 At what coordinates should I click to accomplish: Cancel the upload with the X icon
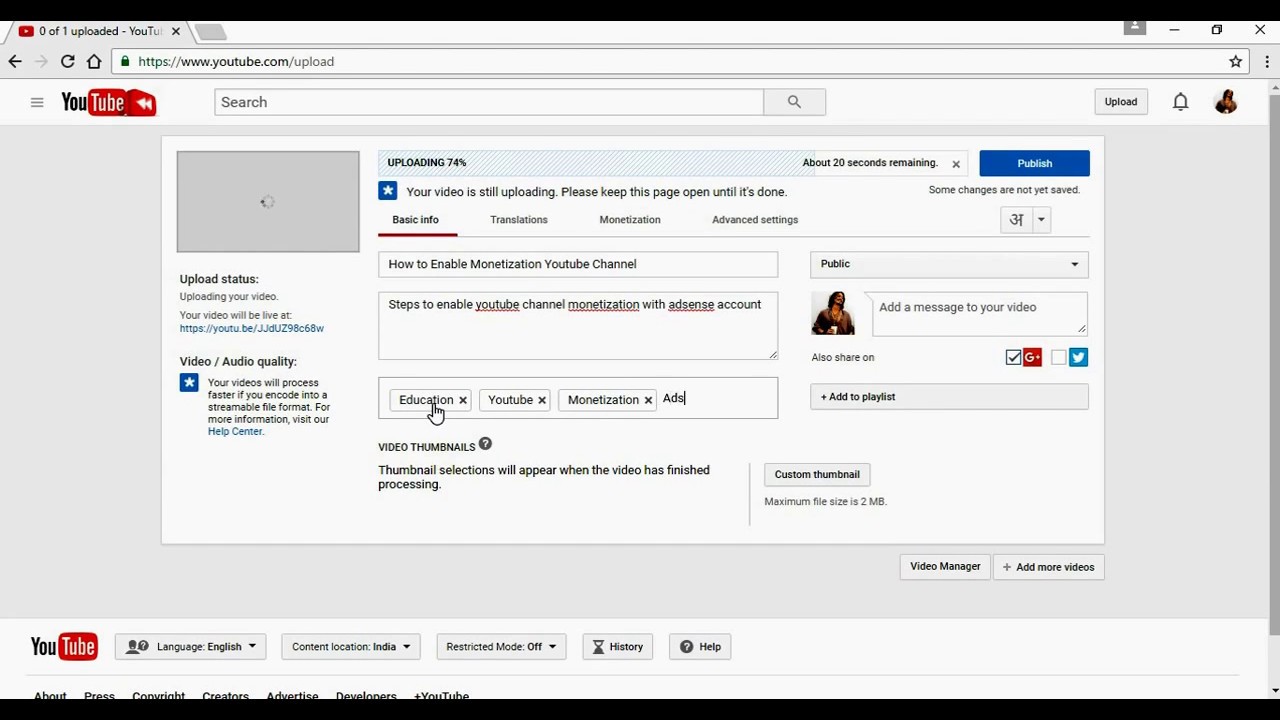[956, 164]
